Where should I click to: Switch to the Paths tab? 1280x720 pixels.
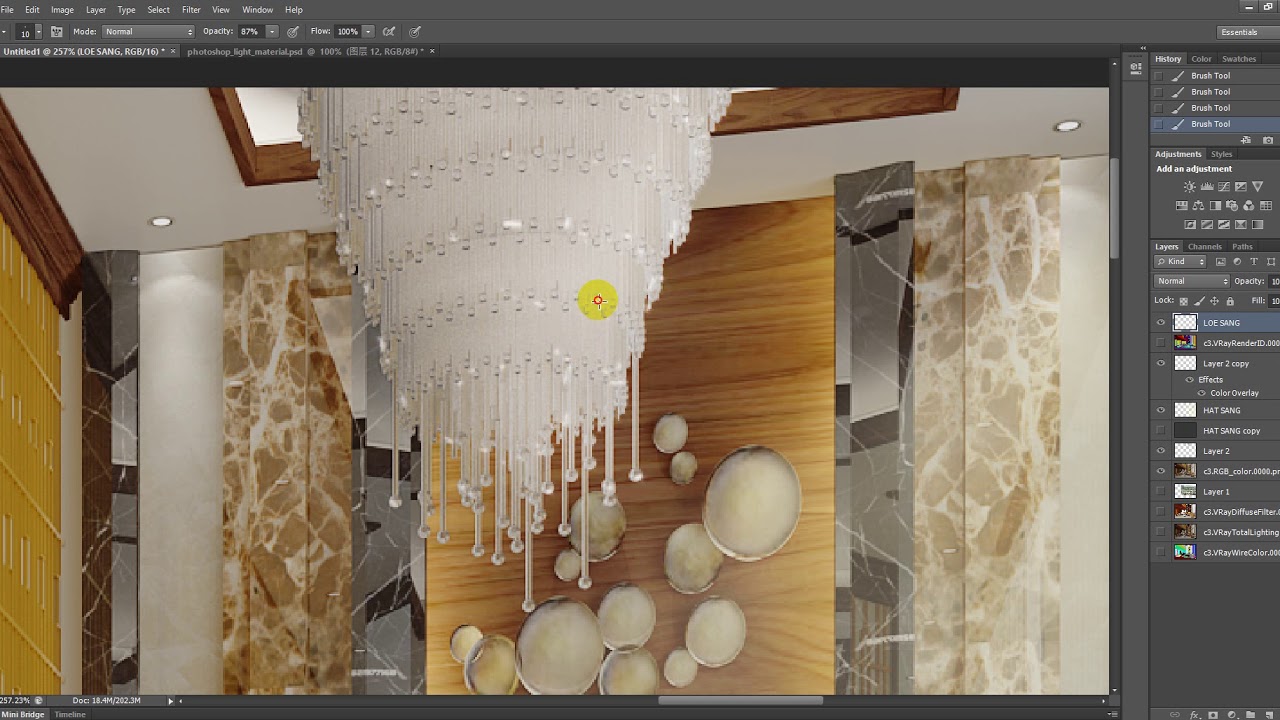tap(1242, 246)
